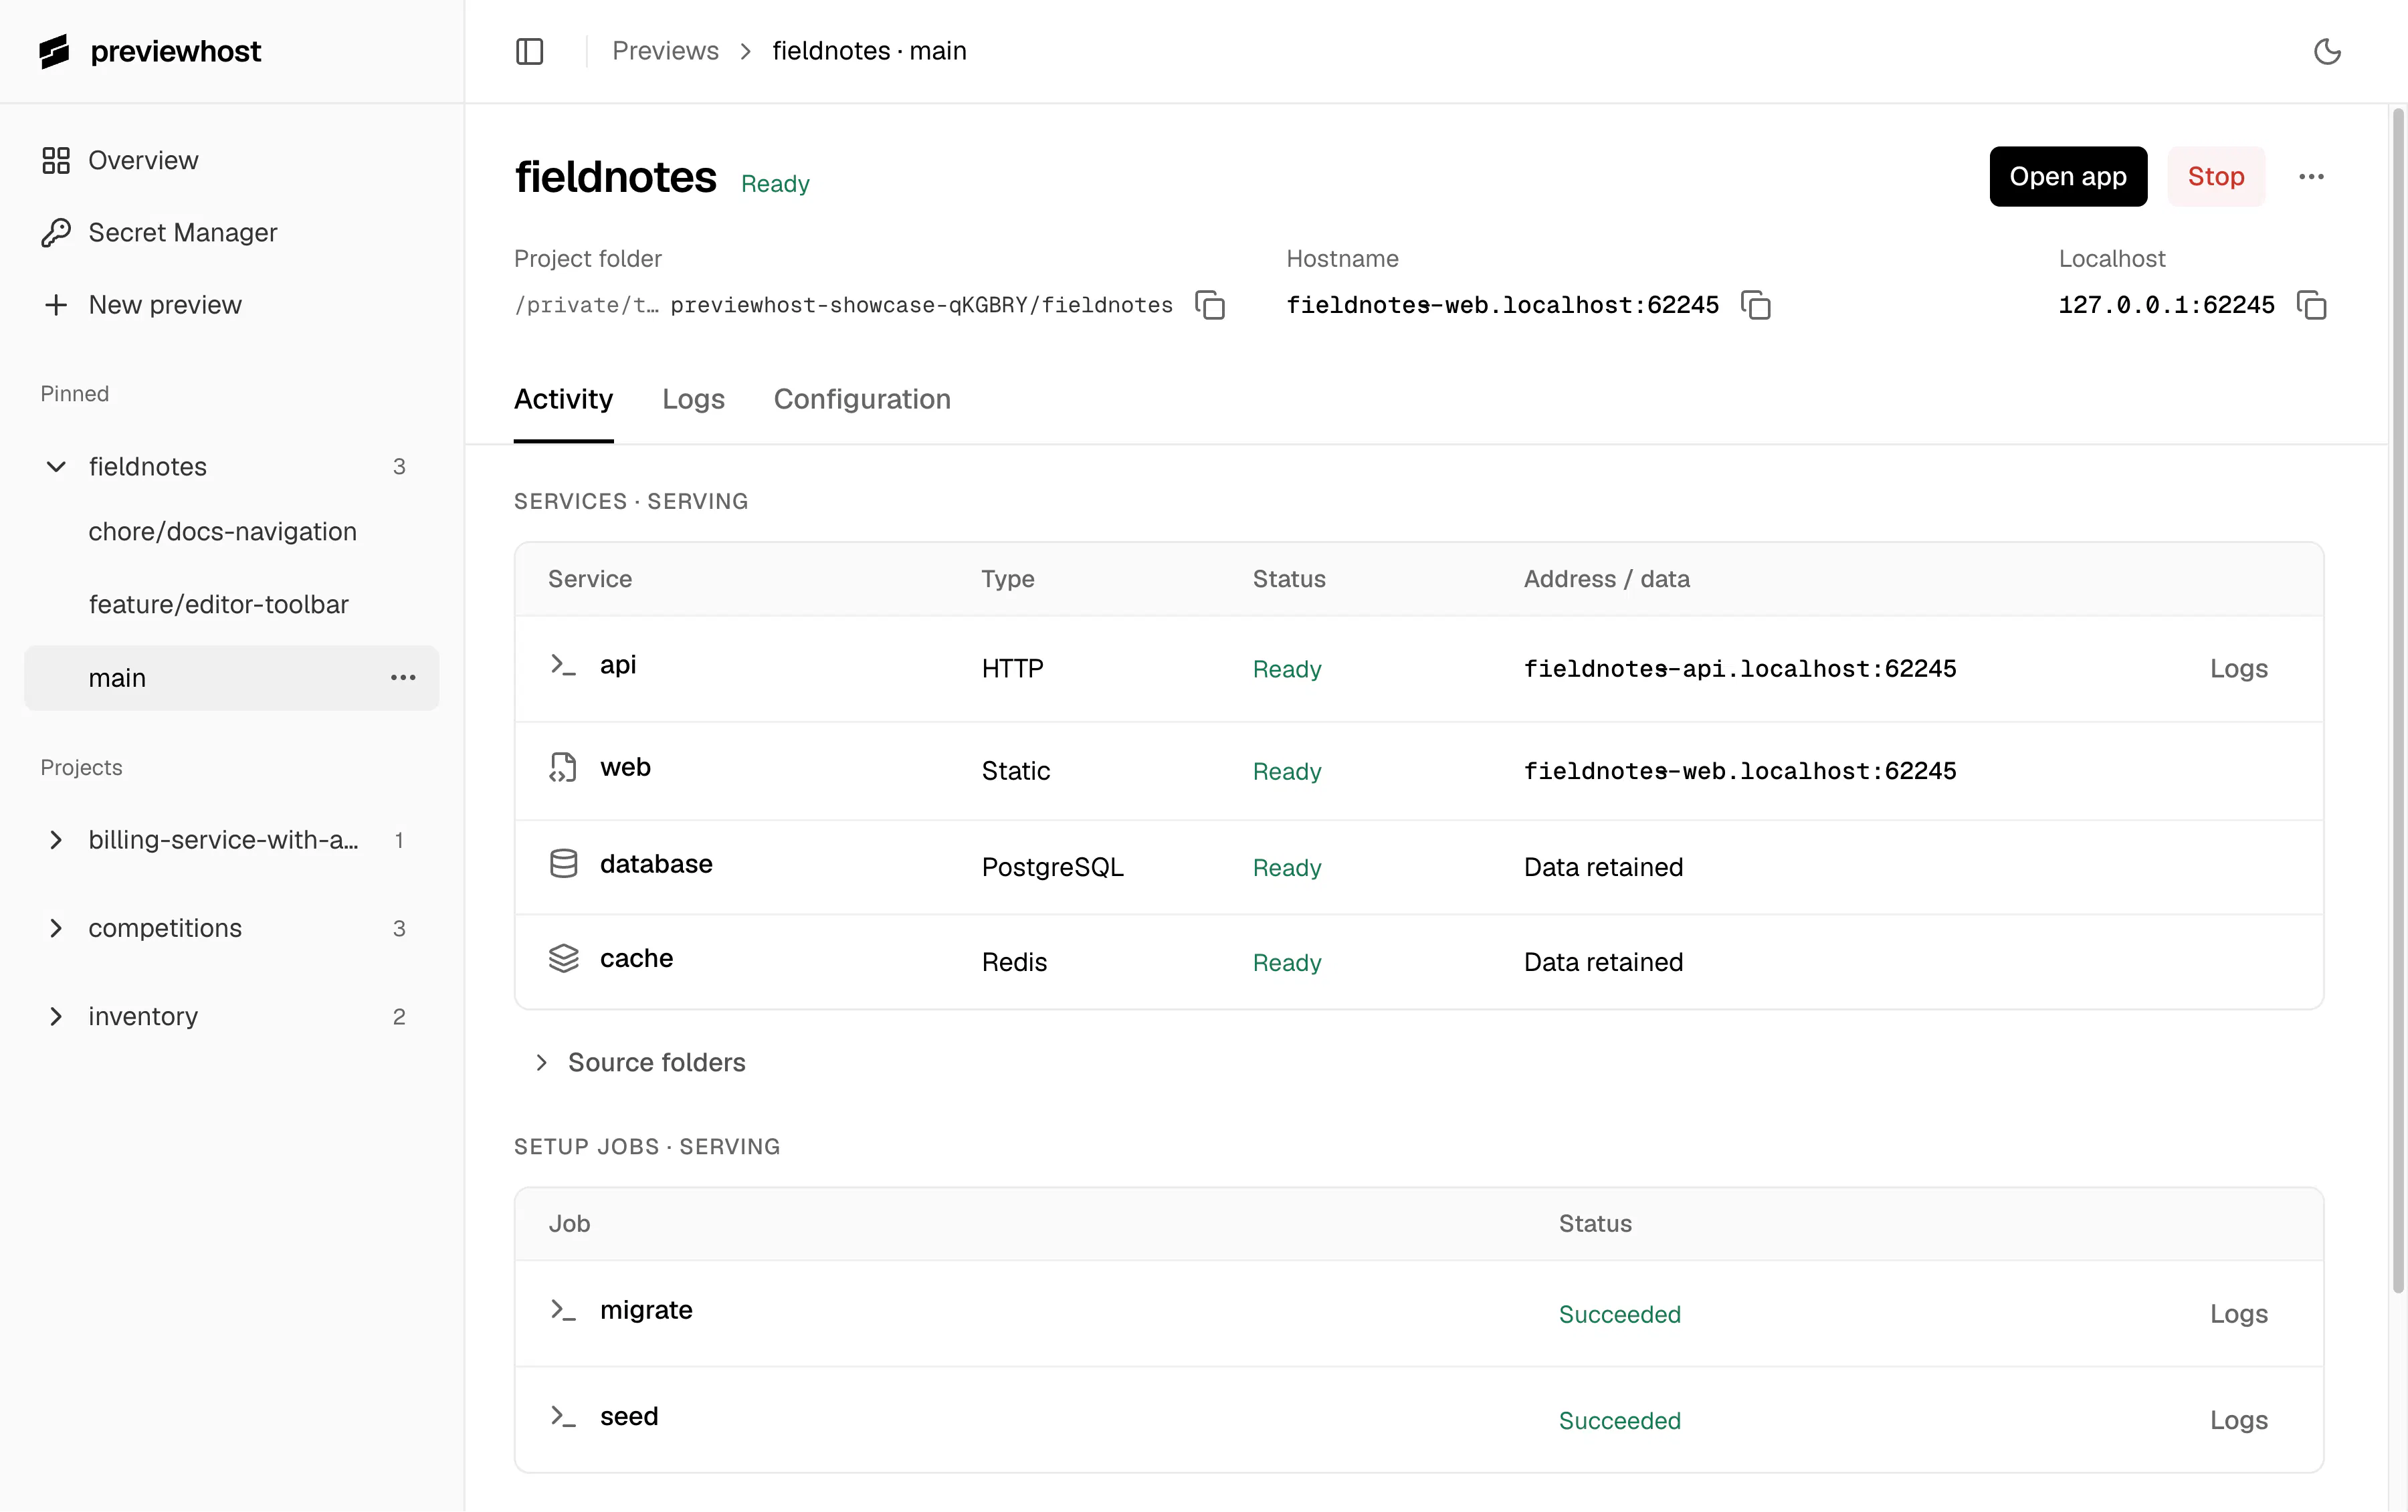Expand the competitions project
This screenshot has width=2408, height=1512.
coord(56,928)
